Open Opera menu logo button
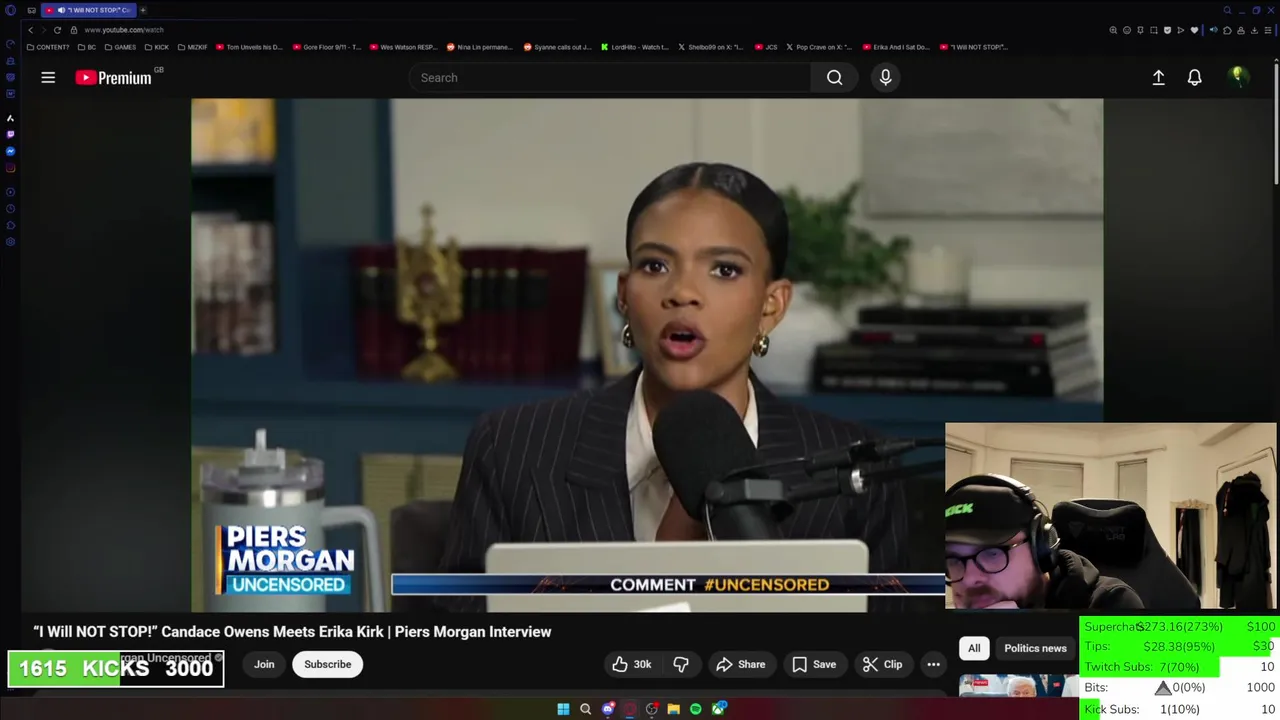The height and width of the screenshot is (720, 1280). point(10,10)
